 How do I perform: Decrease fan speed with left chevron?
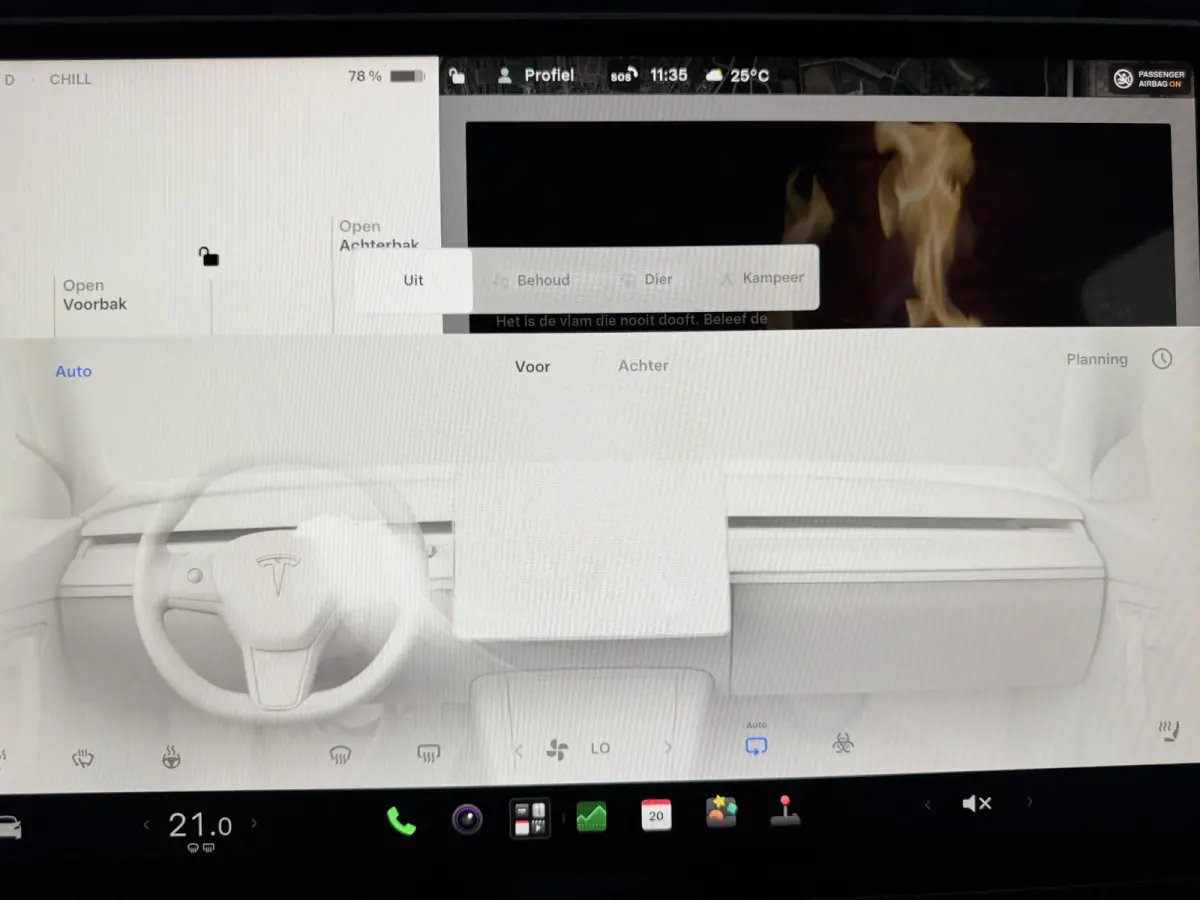[518, 750]
